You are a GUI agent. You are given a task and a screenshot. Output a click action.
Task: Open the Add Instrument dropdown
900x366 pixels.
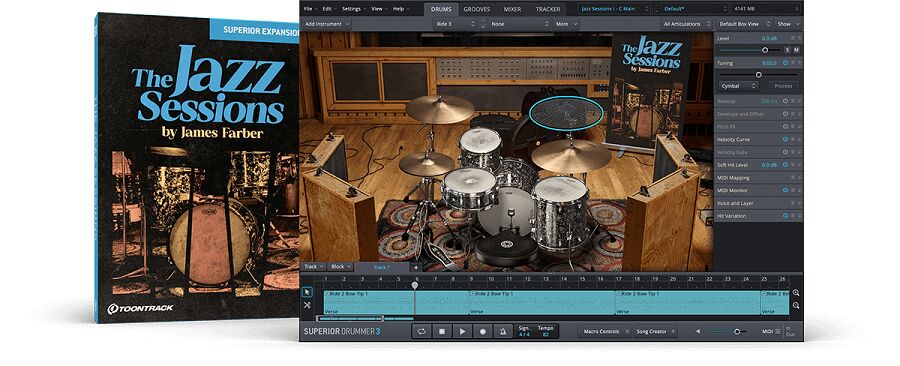[x=327, y=24]
